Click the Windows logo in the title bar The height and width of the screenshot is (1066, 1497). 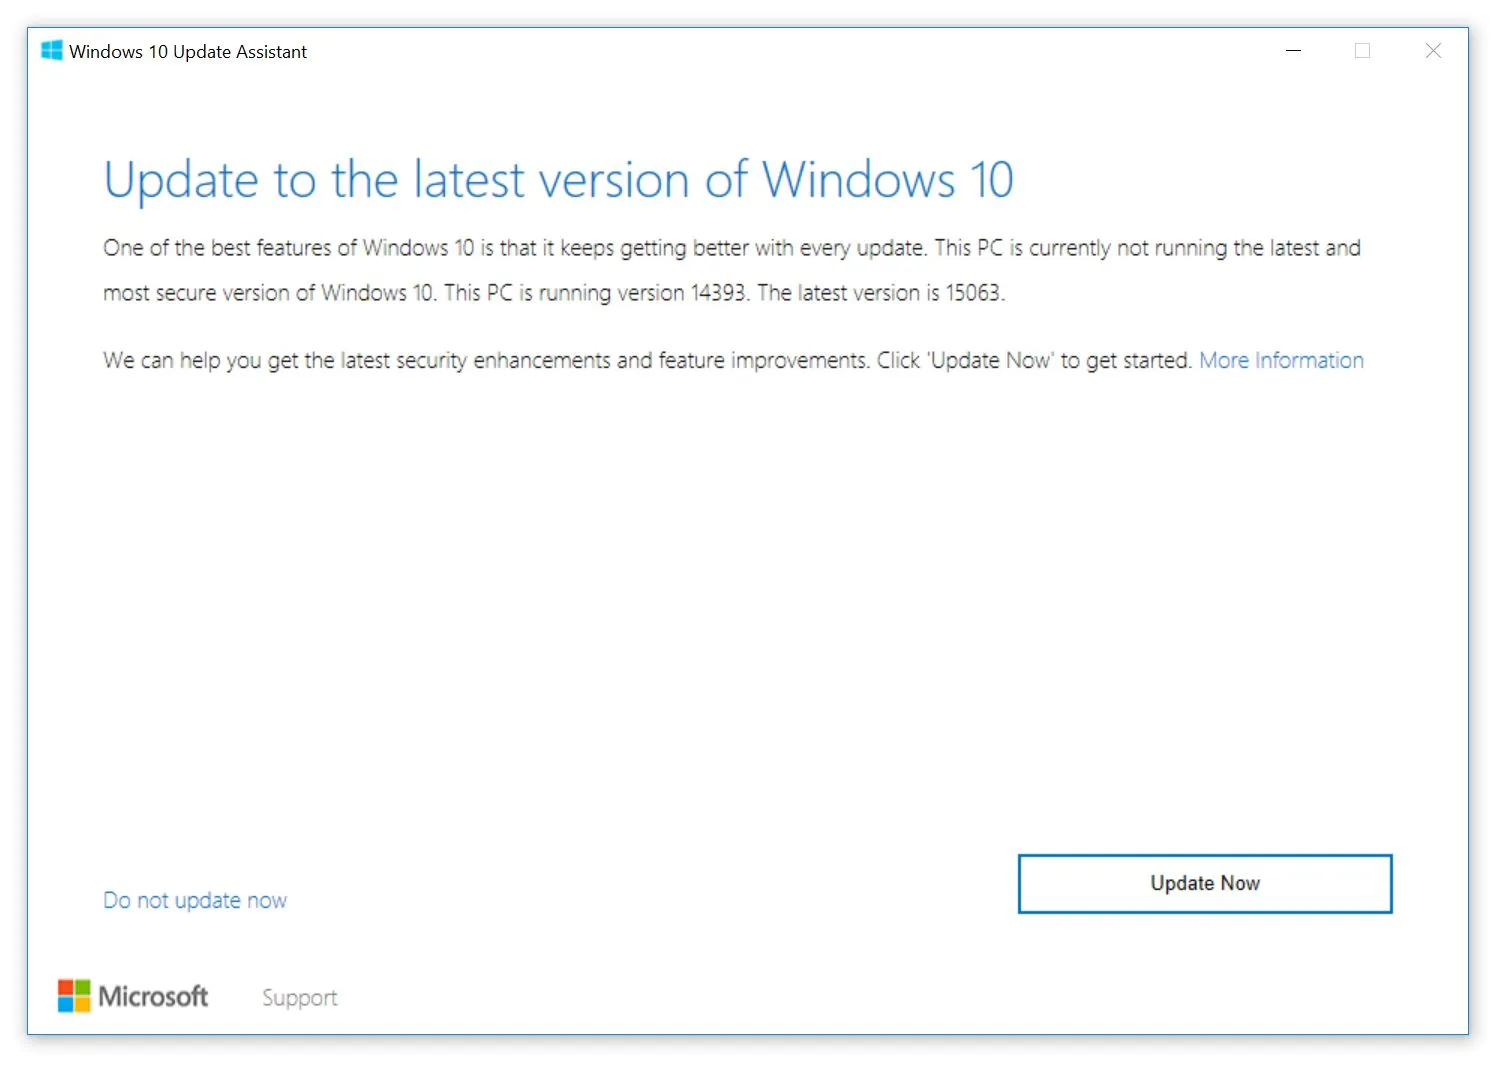click(52, 51)
